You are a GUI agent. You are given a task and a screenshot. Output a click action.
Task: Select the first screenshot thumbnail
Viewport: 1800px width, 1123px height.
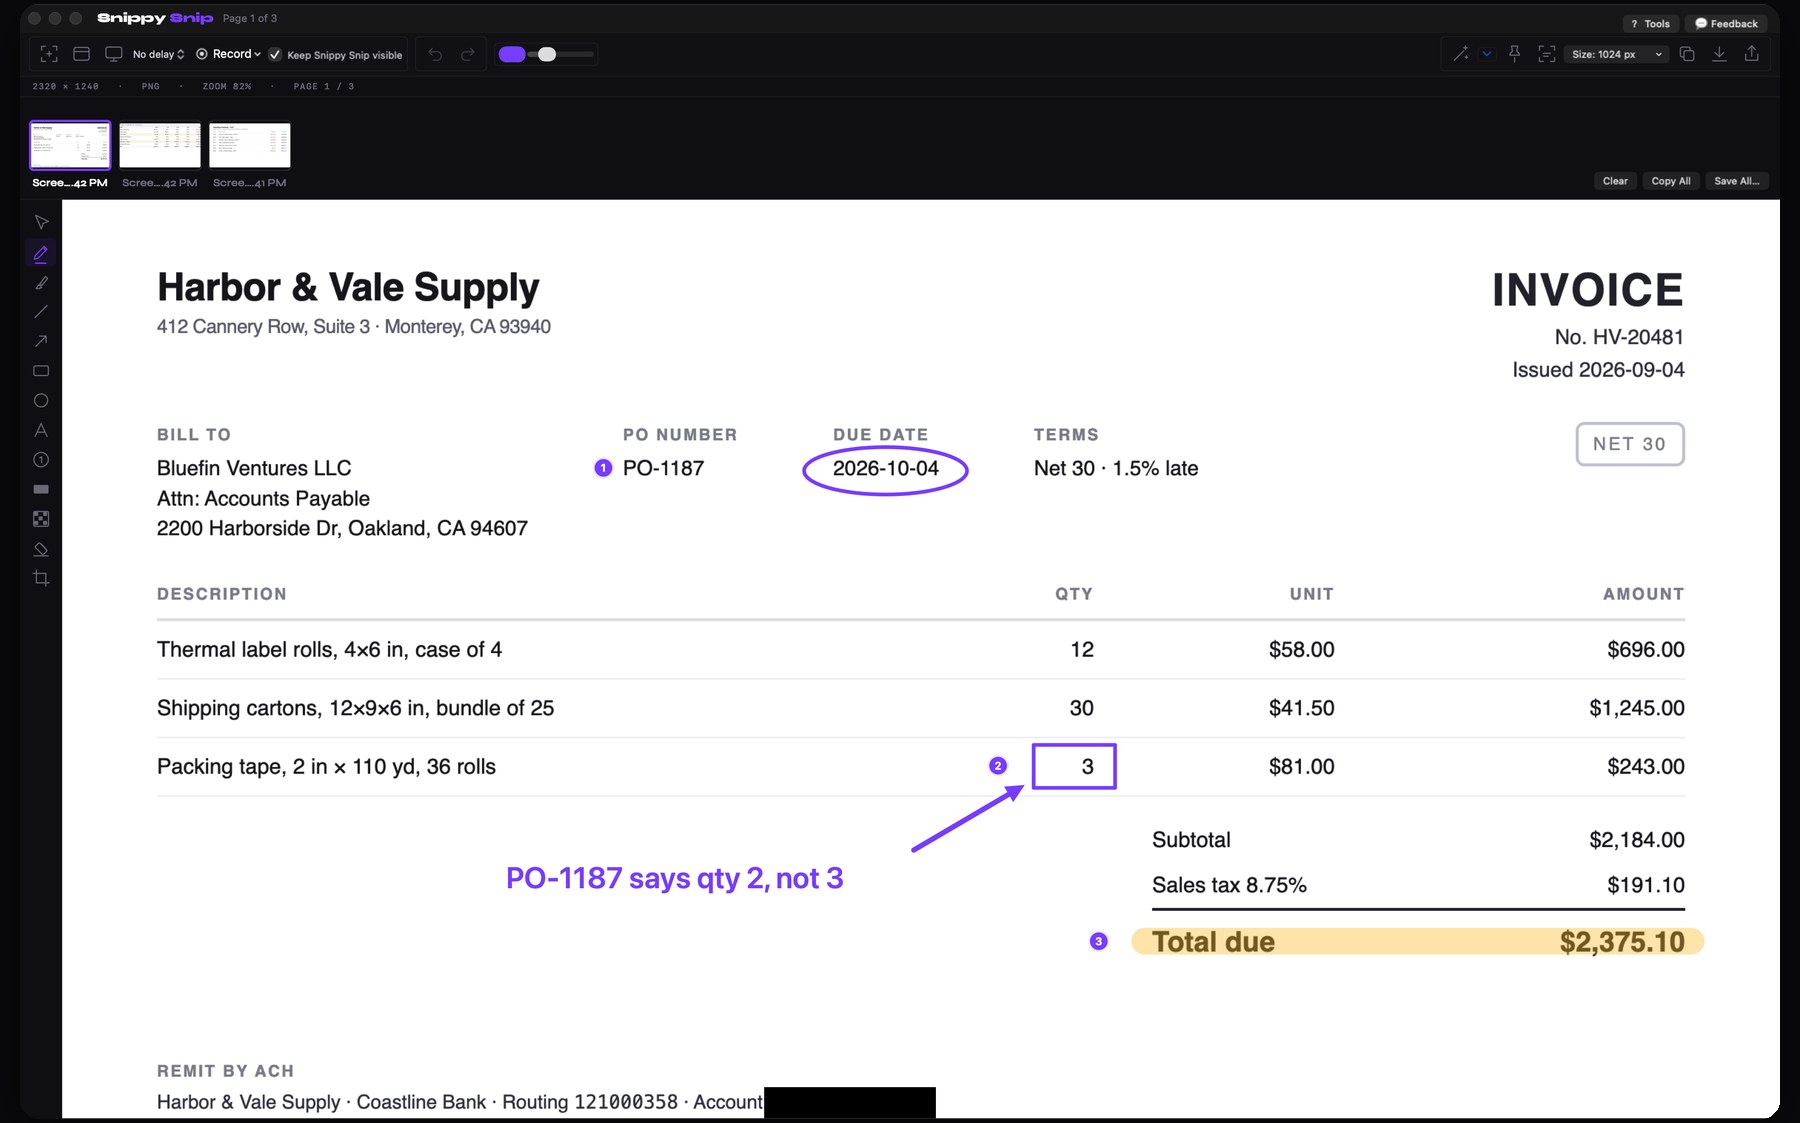tap(70, 145)
